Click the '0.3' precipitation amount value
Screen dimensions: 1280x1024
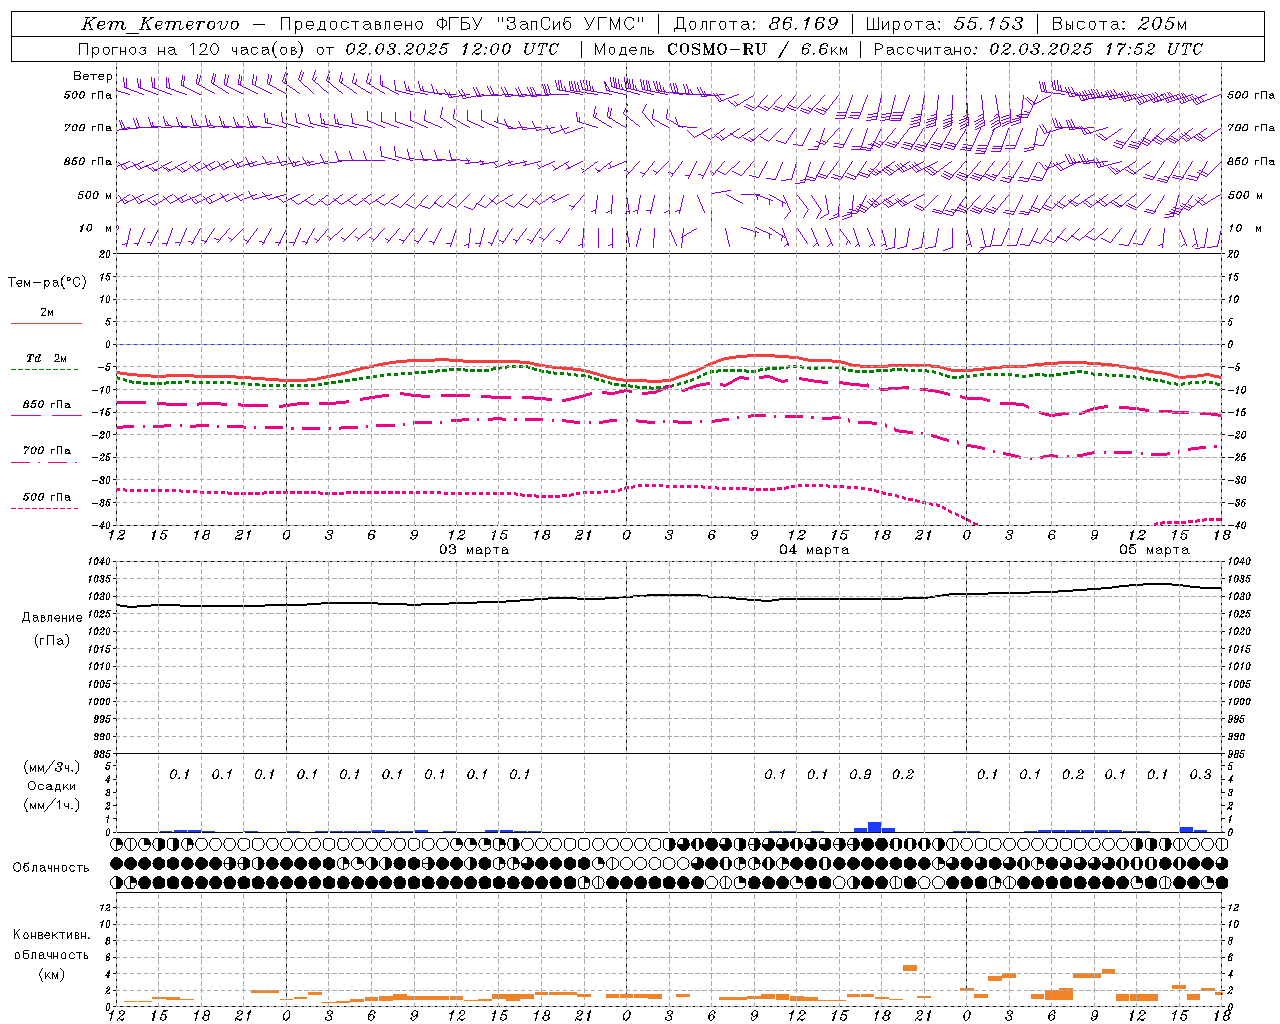coord(1200,774)
